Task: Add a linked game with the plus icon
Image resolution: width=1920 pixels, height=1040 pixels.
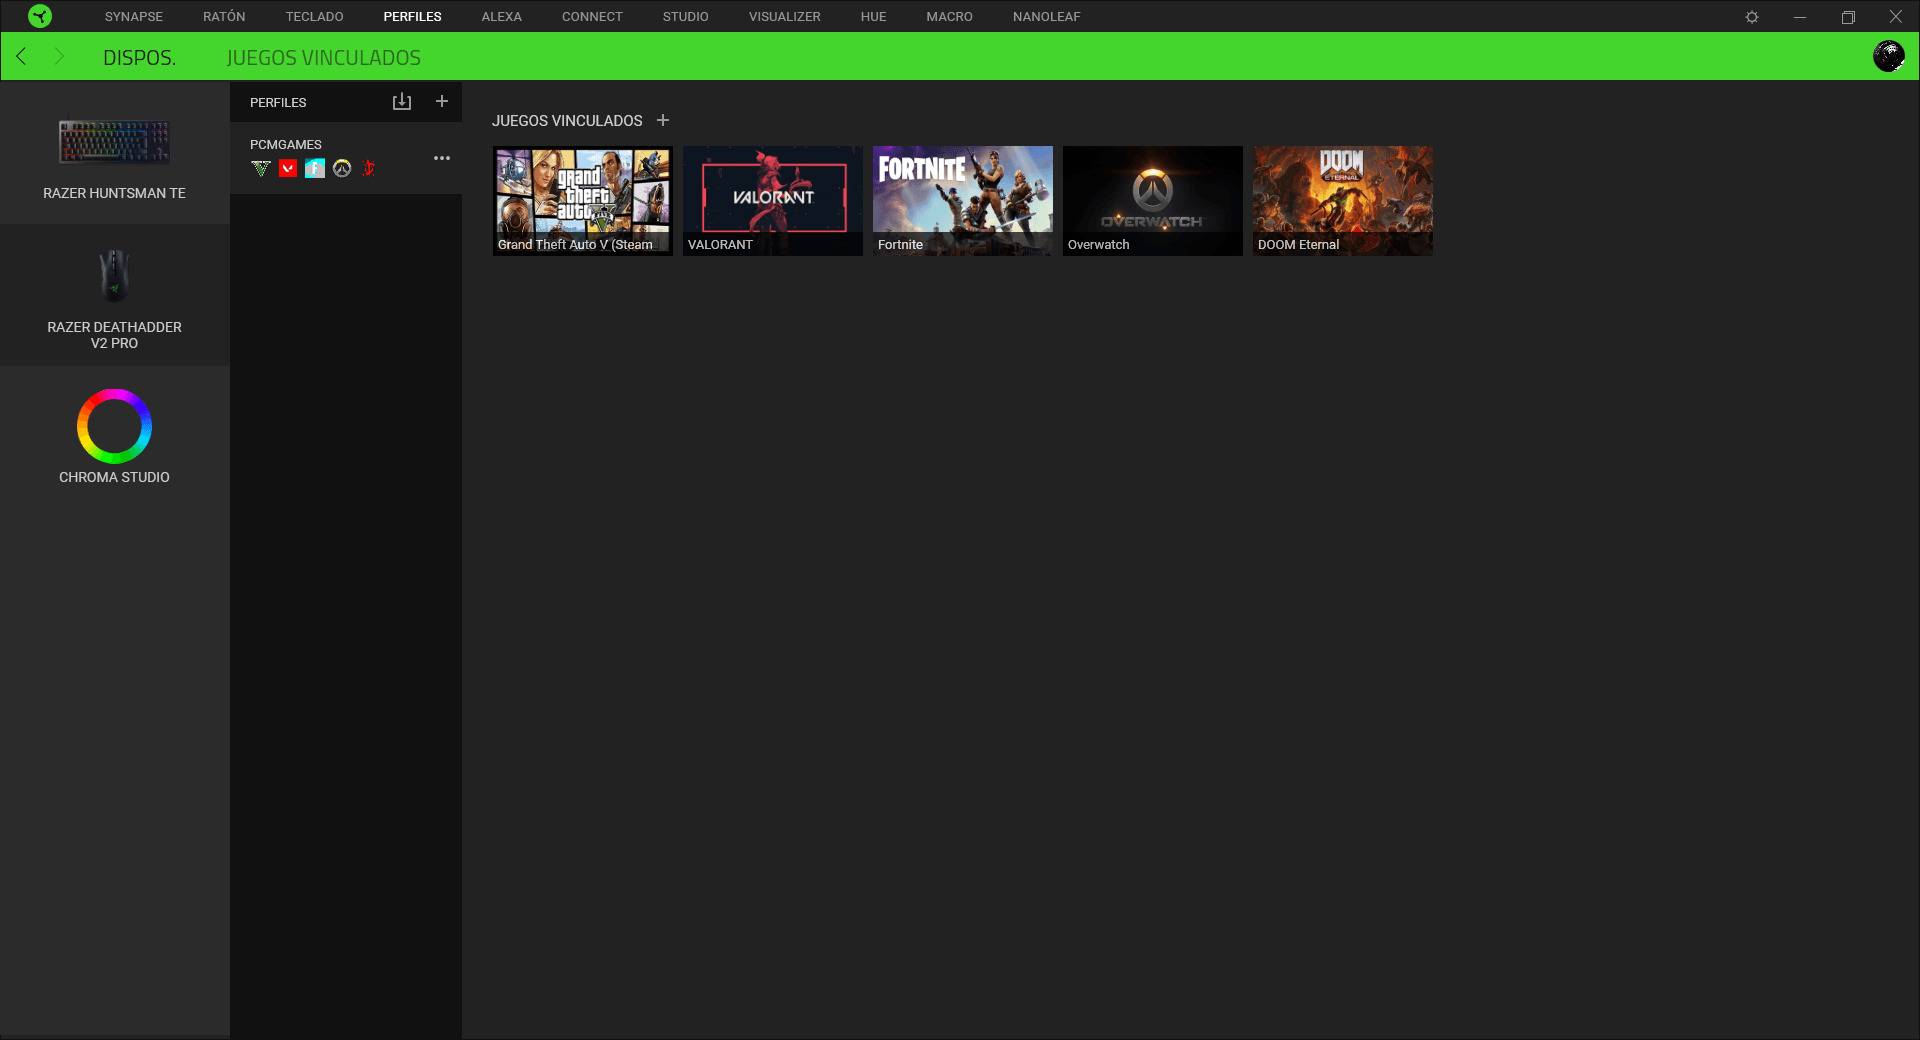Action: pyautogui.click(x=663, y=120)
